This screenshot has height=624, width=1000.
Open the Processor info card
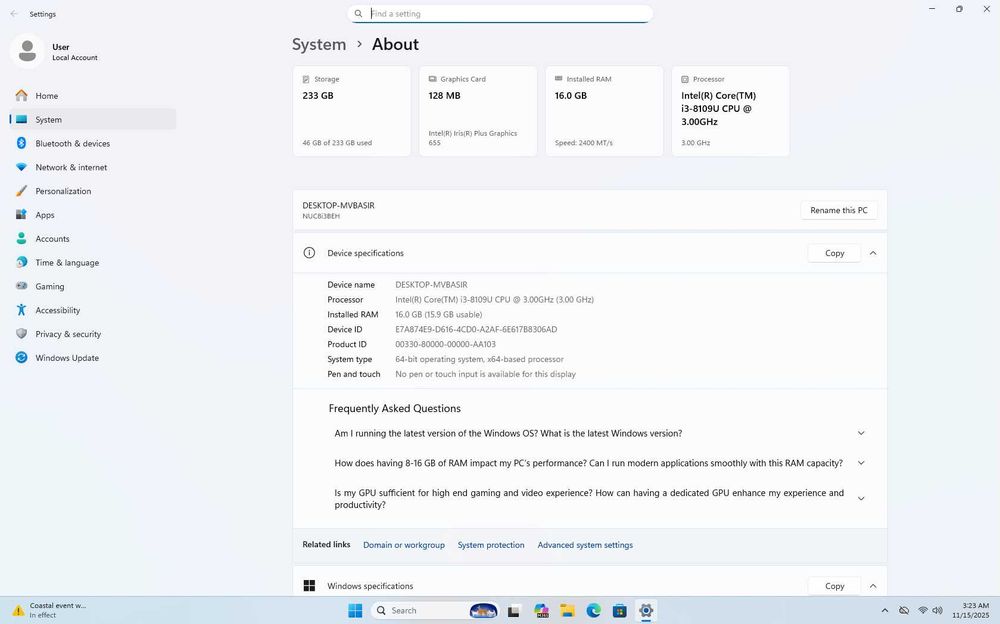coord(731,111)
